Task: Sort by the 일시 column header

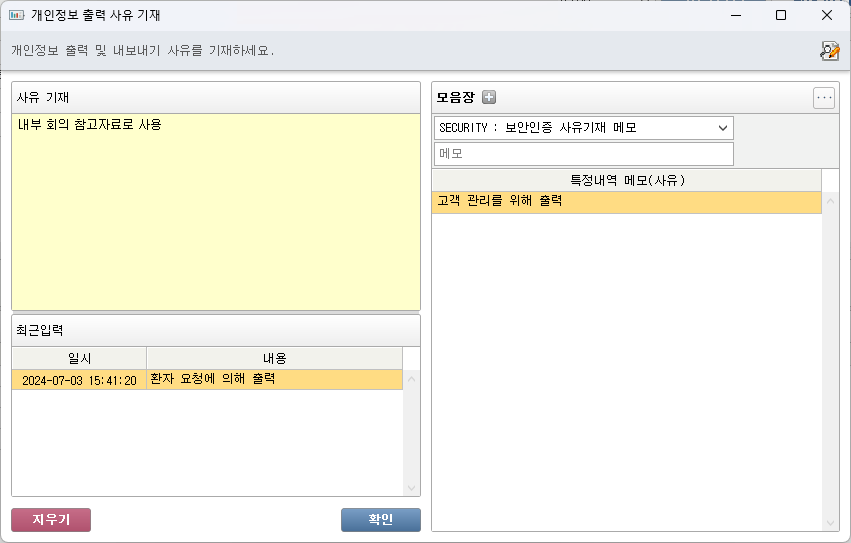Action: tap(79, 358)
